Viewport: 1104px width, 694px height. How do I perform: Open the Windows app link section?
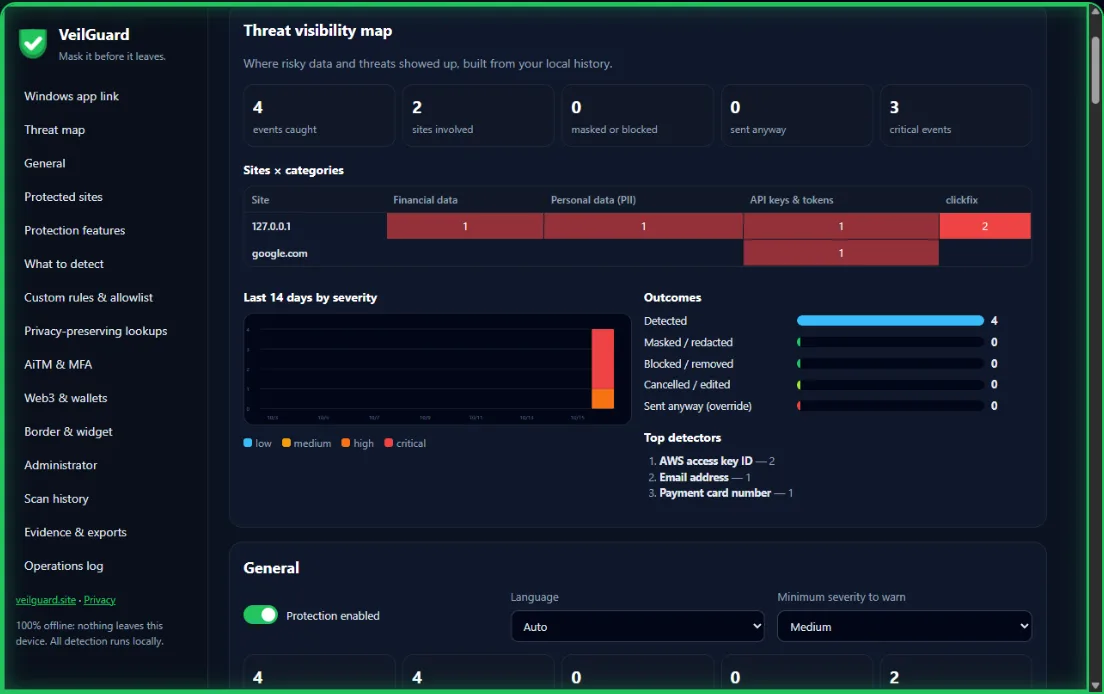click(x=71, y=96)
